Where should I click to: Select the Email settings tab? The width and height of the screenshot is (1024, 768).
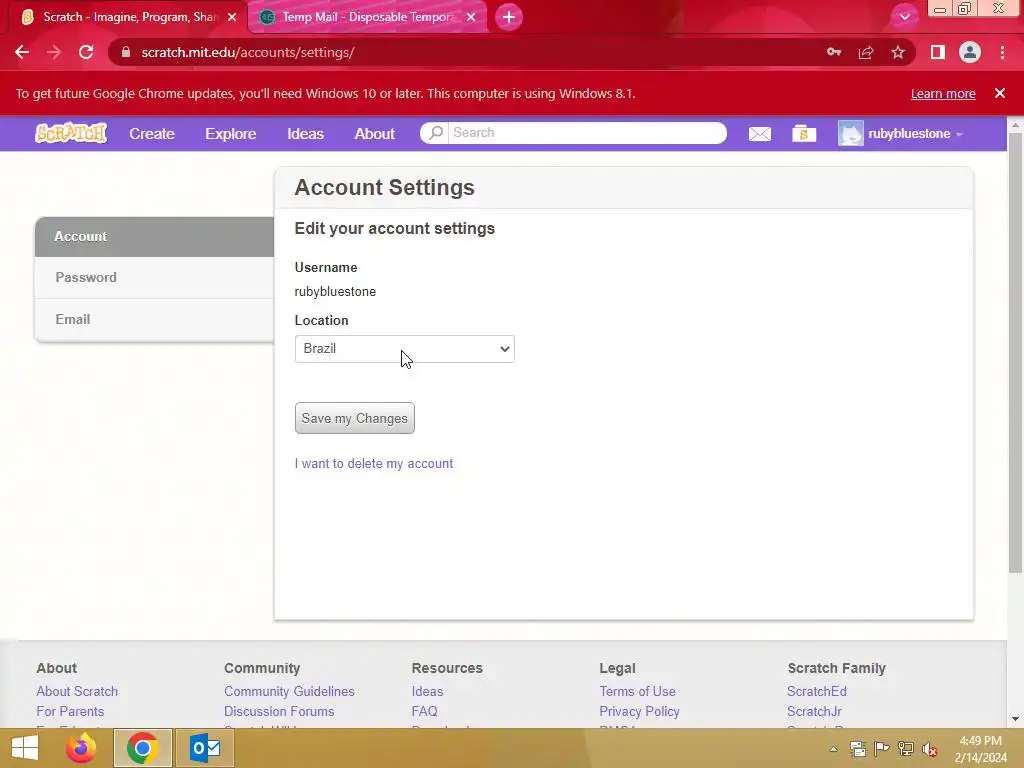coord(154,319)
